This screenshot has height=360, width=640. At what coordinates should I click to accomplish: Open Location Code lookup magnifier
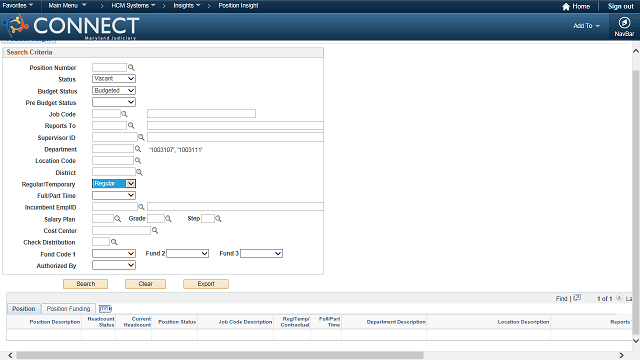138,160
